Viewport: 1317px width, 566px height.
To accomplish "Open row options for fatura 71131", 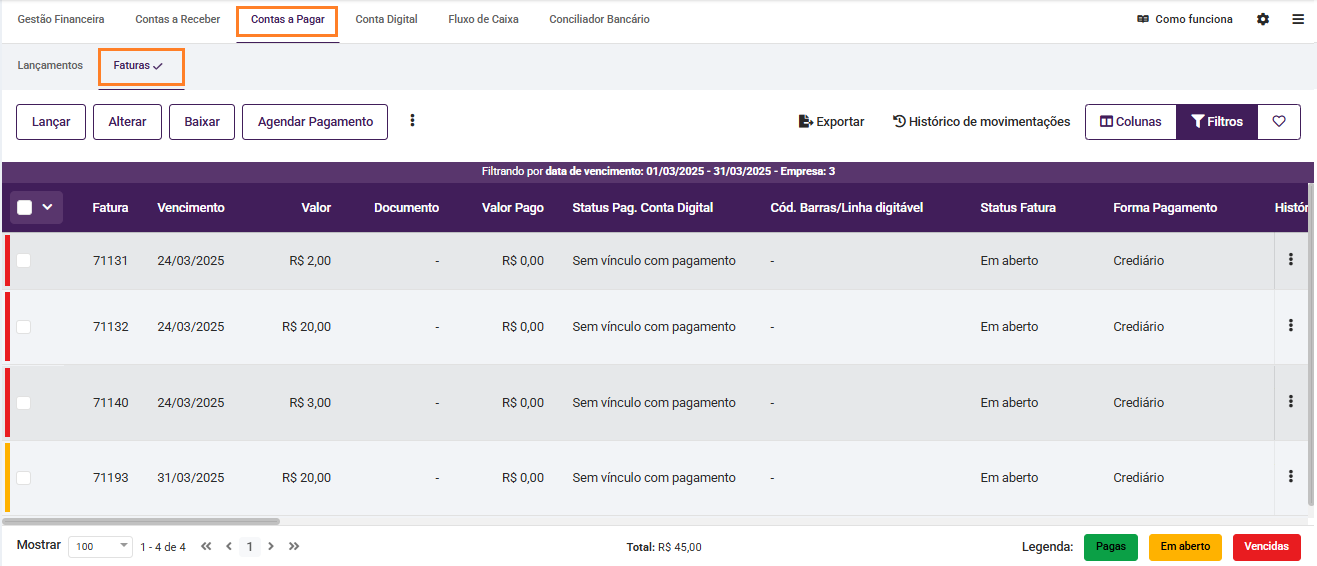I will [x=1291, y=260].
